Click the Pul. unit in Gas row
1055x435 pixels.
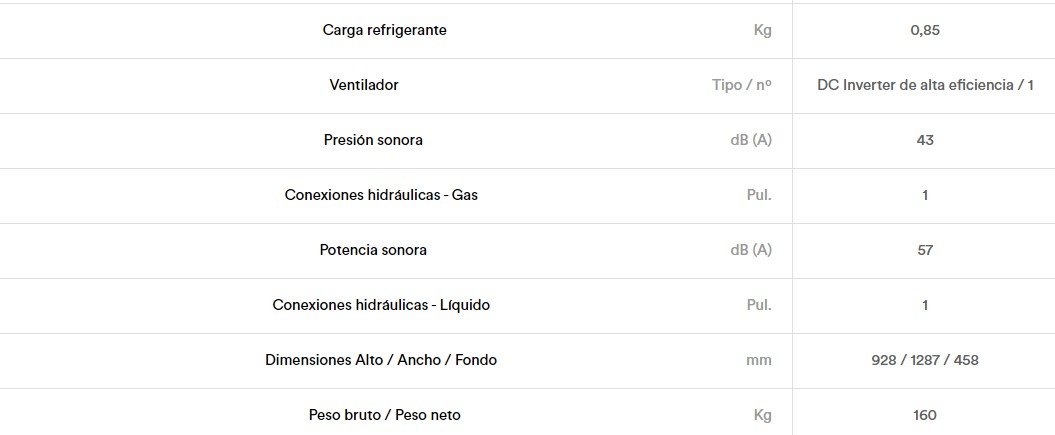tap(759, 196)
